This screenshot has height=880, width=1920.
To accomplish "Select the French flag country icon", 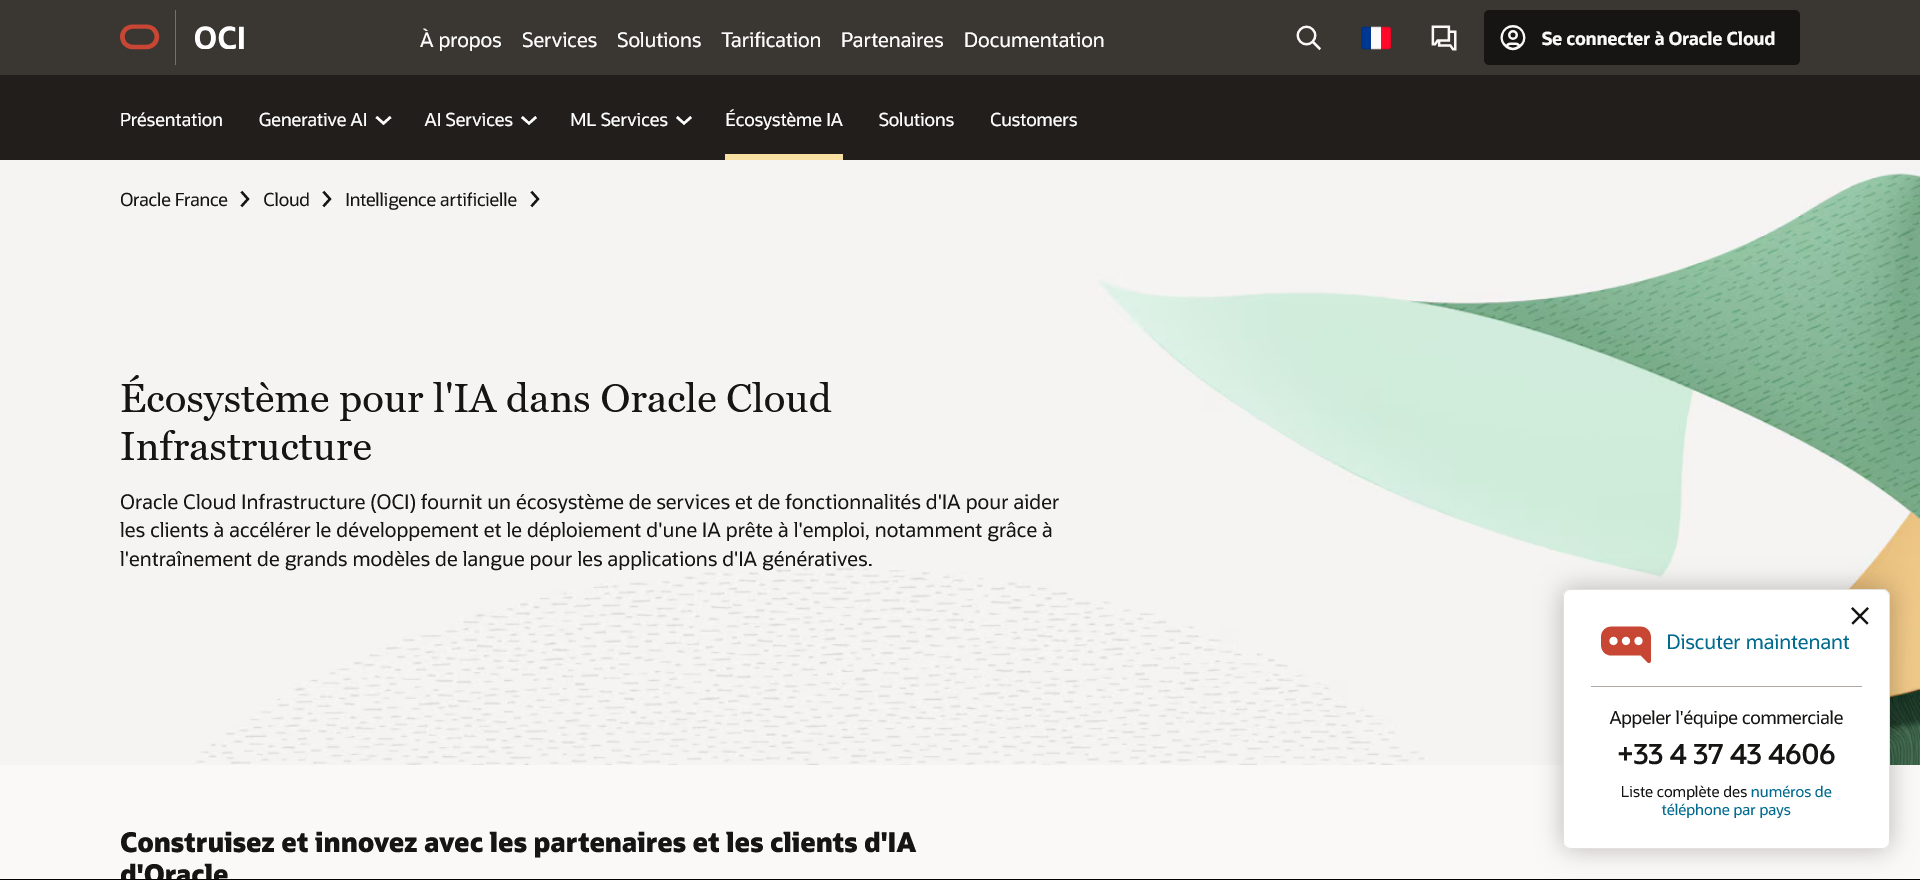I will 1376,38.
